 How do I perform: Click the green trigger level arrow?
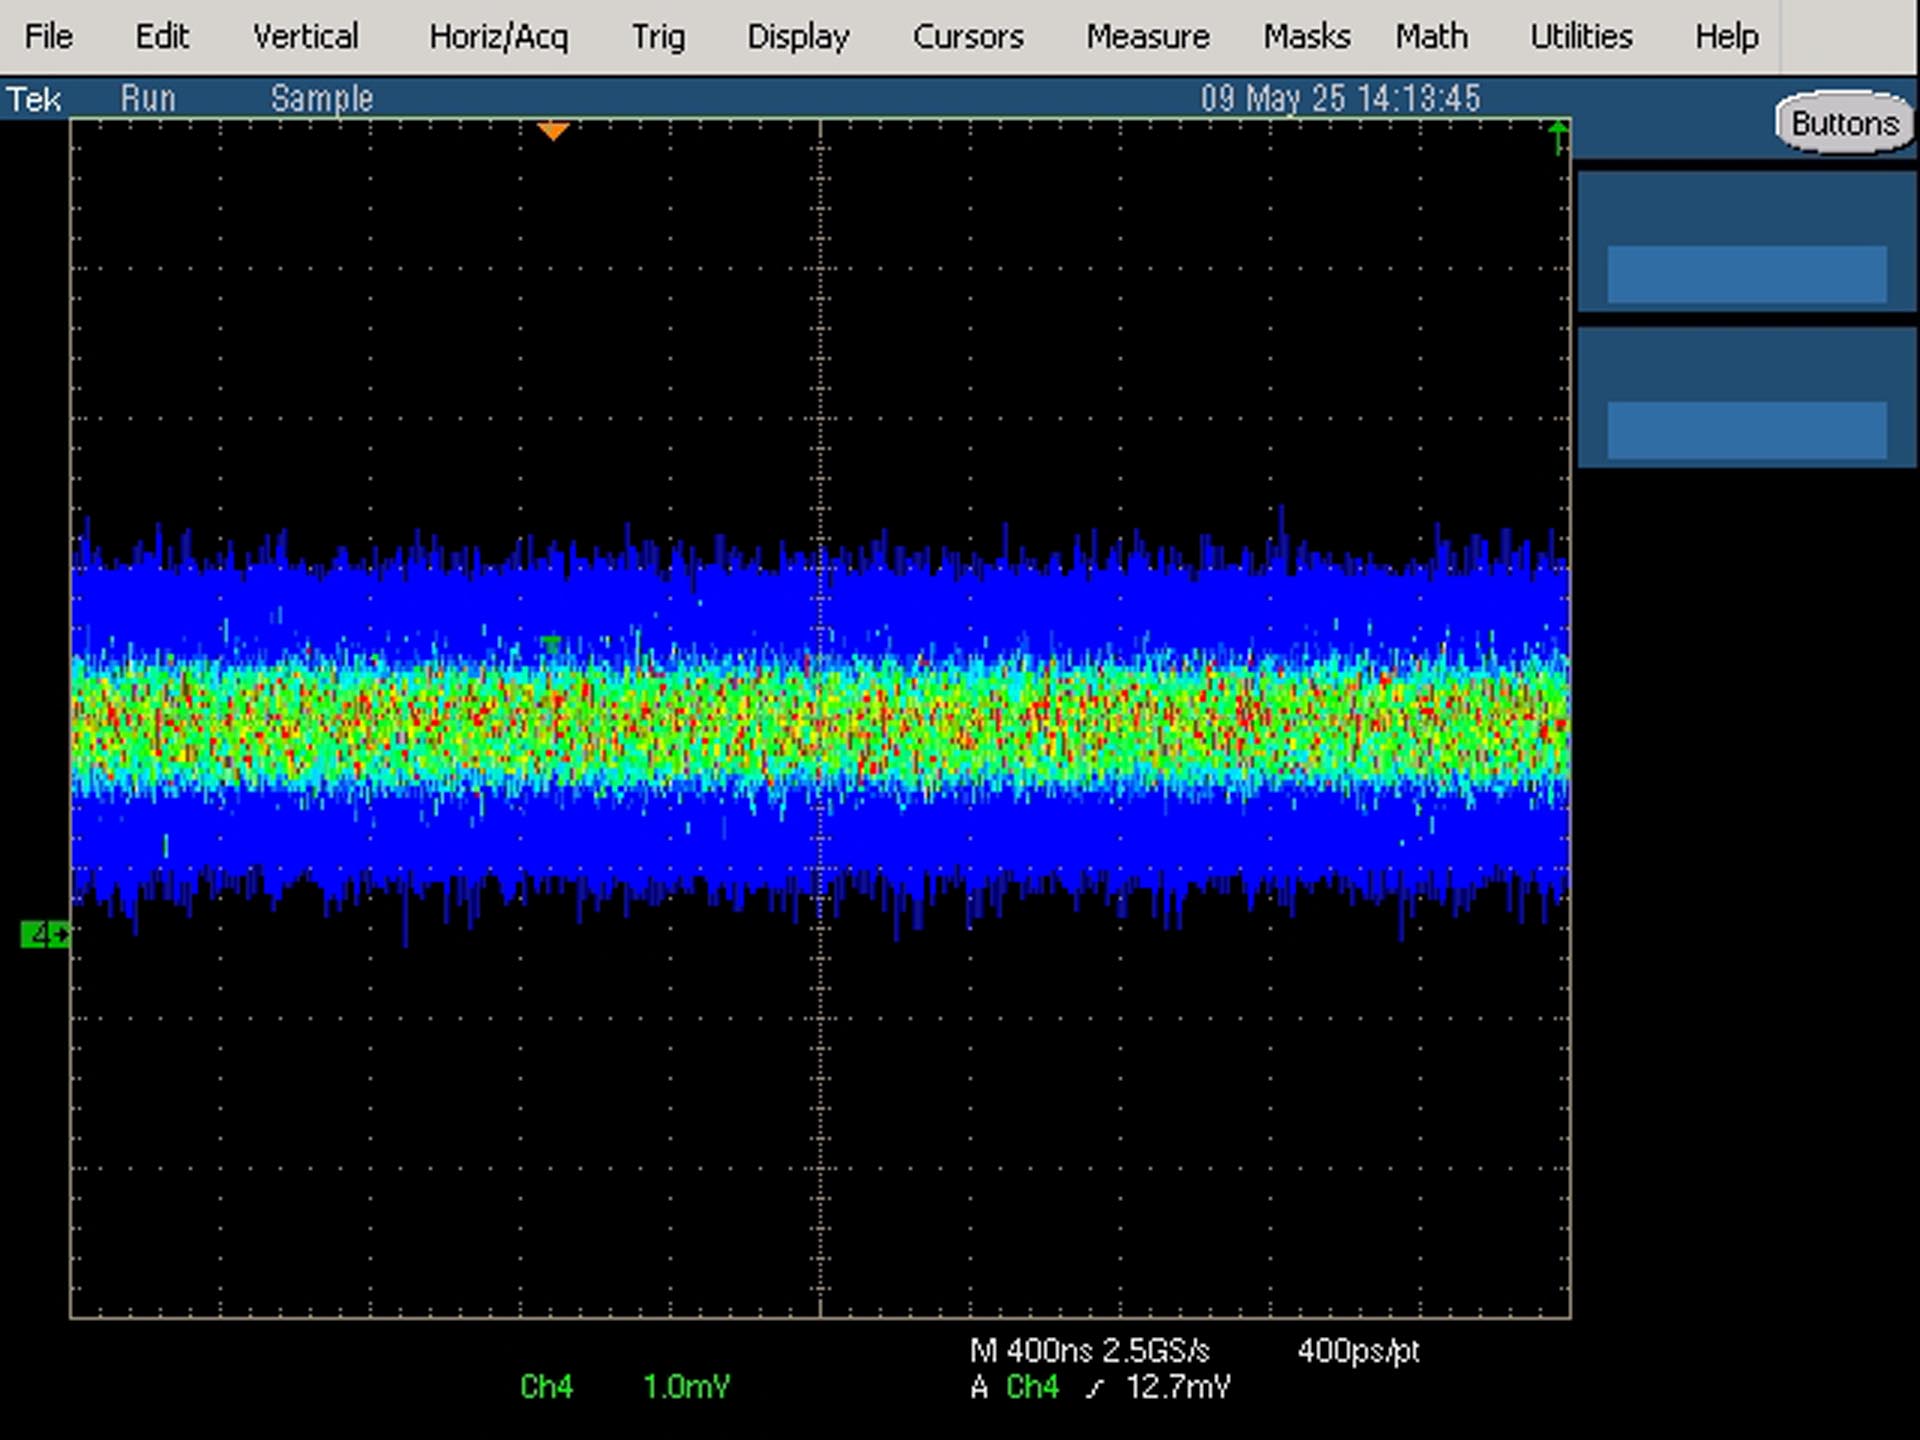point(1558,138)
